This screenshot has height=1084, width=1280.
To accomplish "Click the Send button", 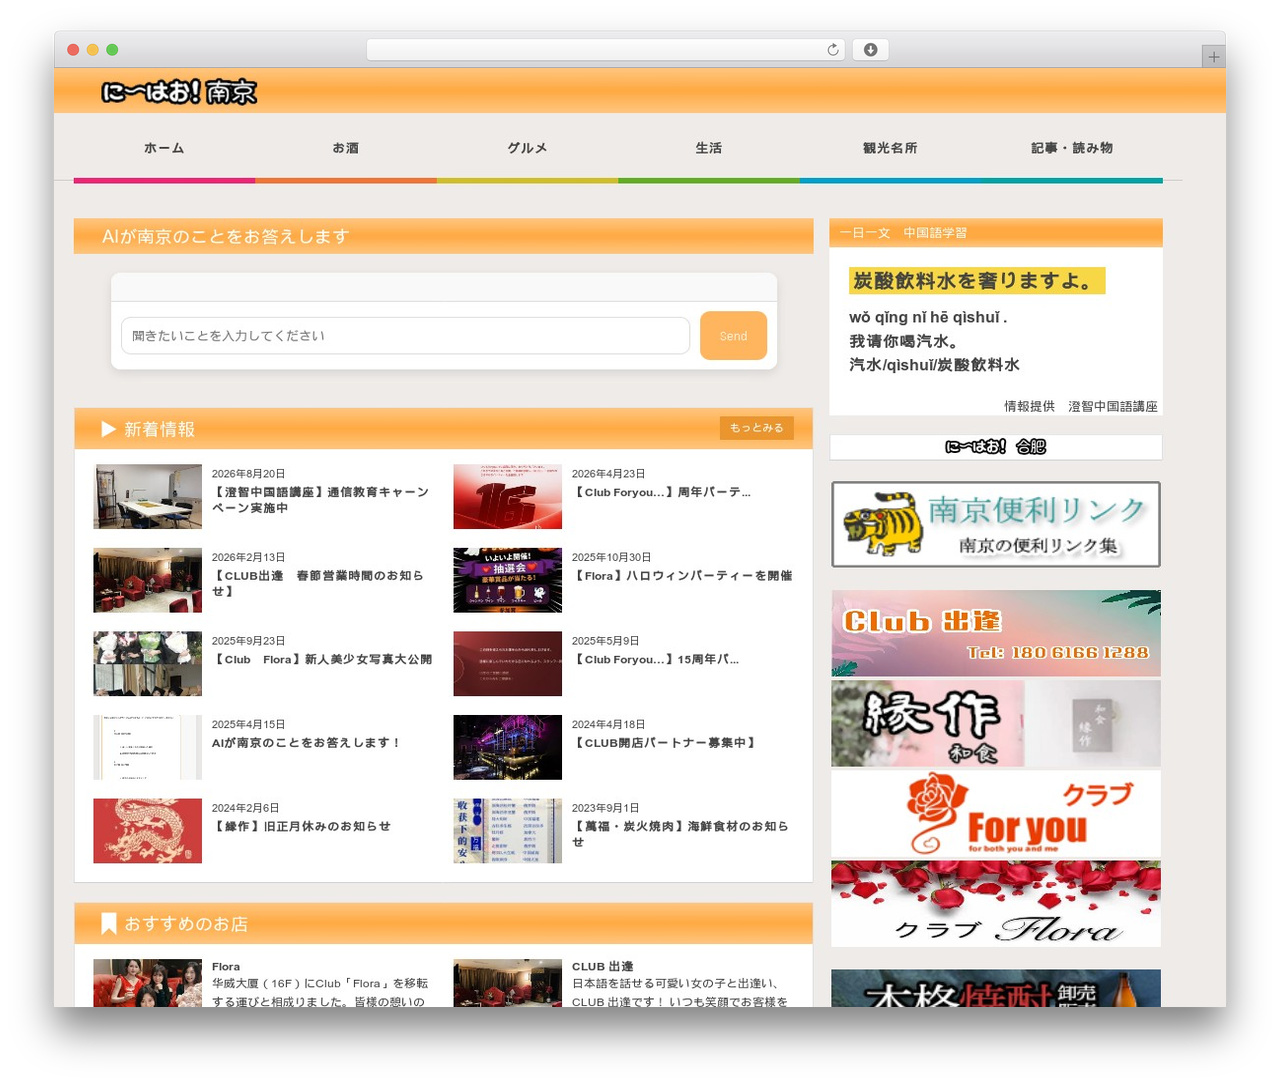I will (733, 336).
